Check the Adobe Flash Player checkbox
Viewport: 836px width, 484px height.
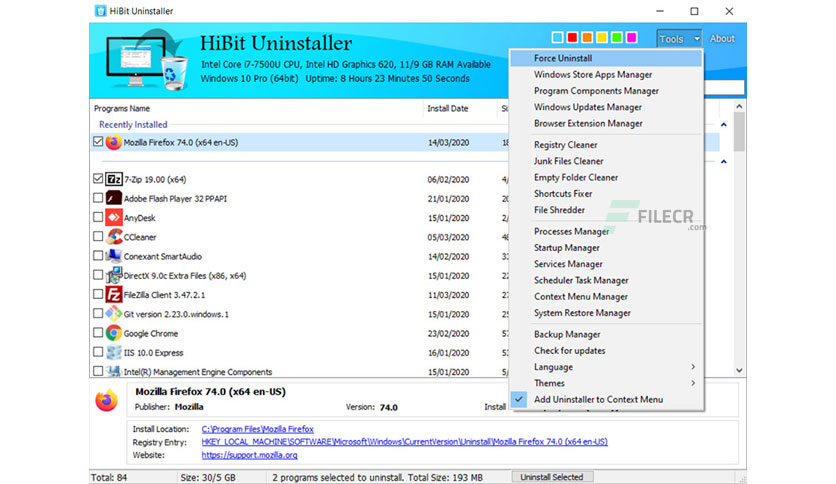98,198
